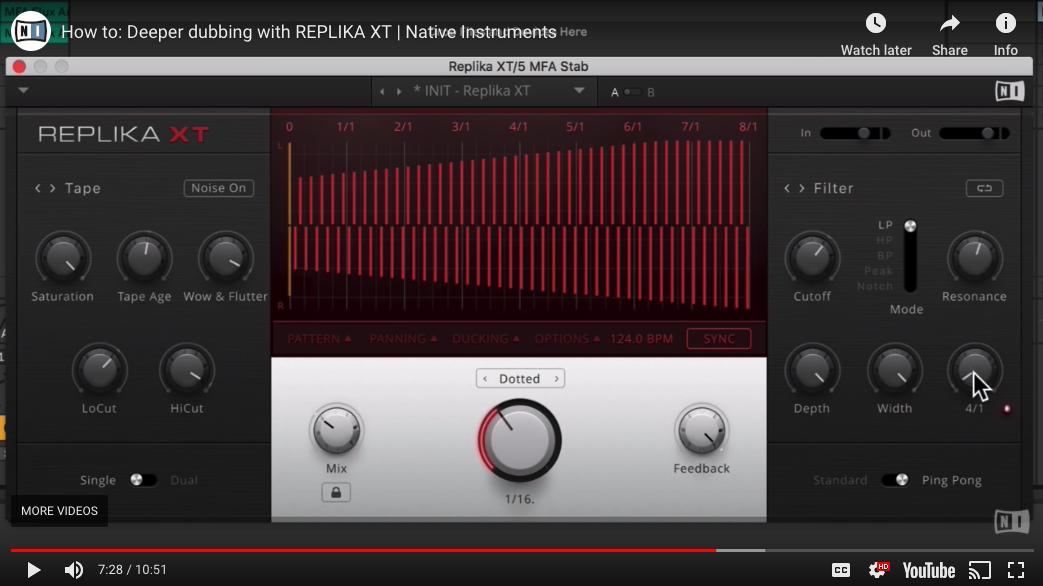The height and width of the screenshot is (586, 1043).
Task: Click the HiCut knob
Action: [x=187, y=370]
